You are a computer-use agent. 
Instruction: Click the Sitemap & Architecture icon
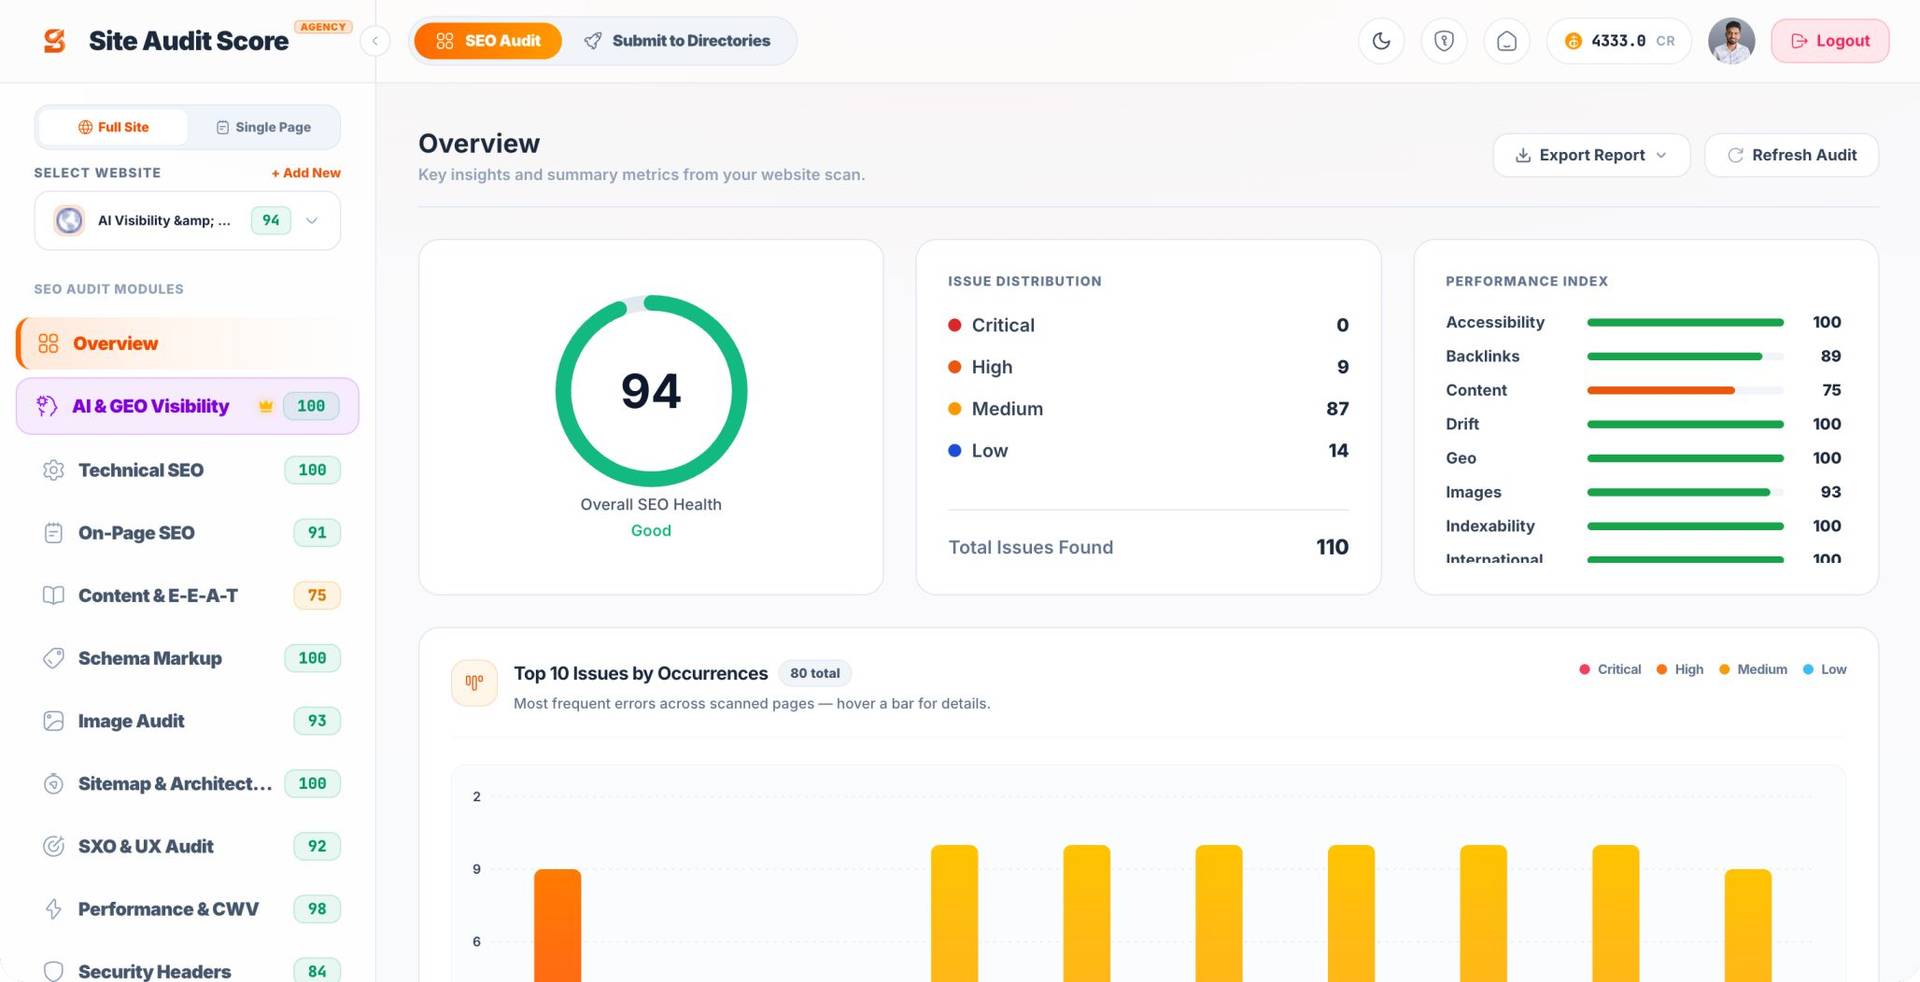click(54, 784)
